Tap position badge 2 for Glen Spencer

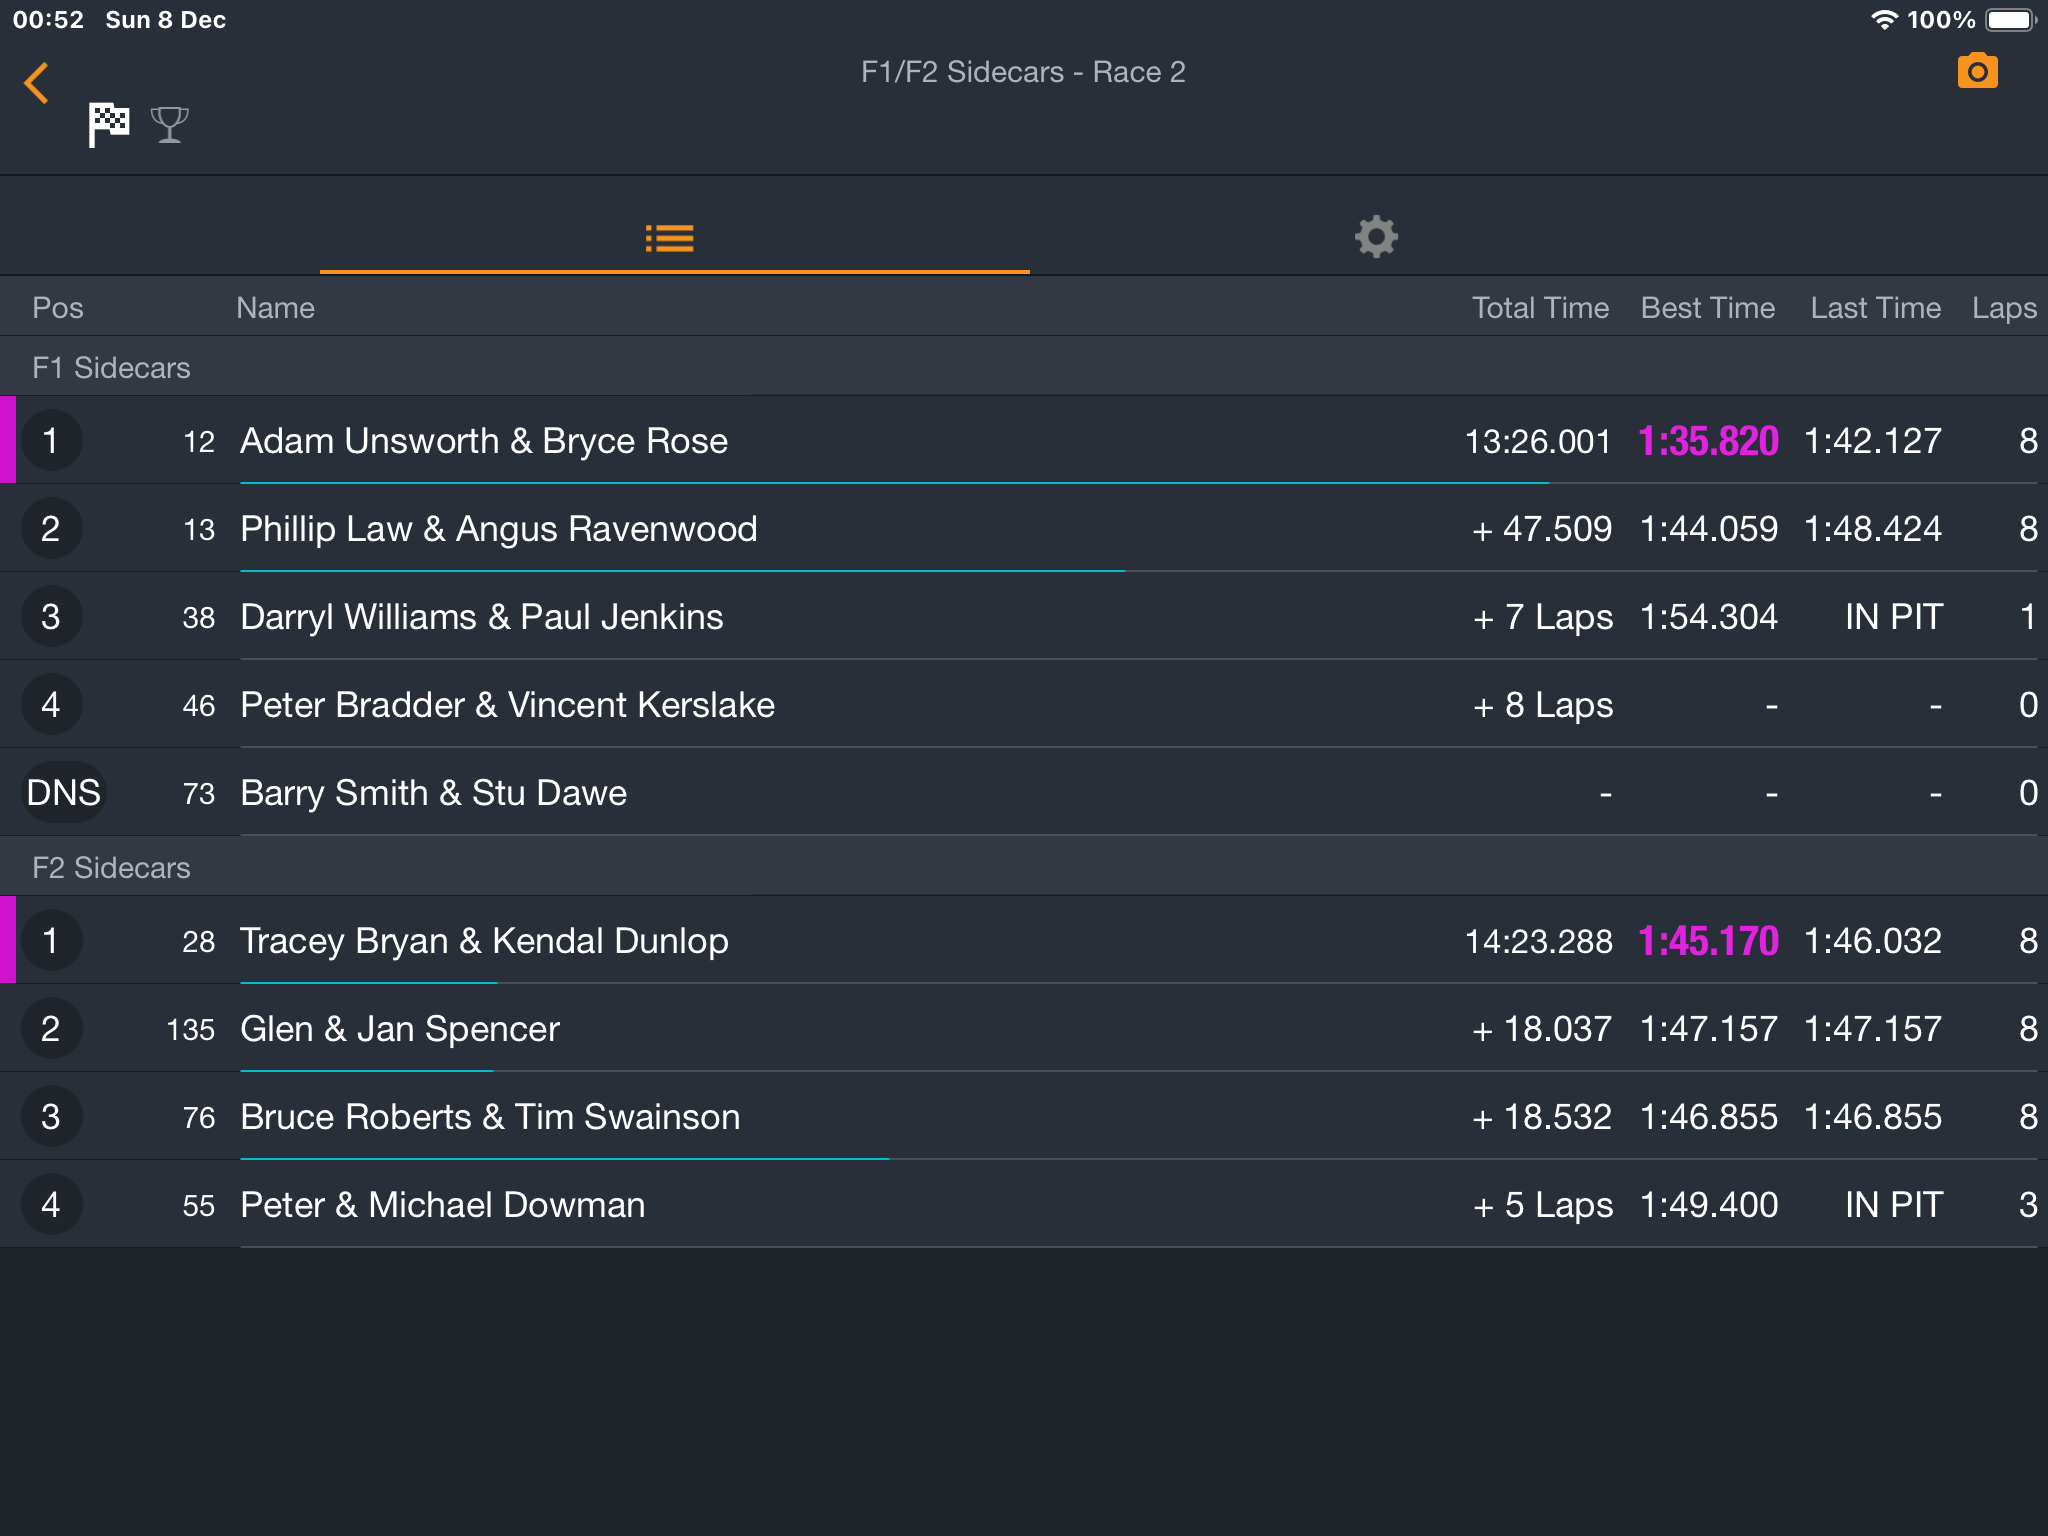[x=51, y=1028]
